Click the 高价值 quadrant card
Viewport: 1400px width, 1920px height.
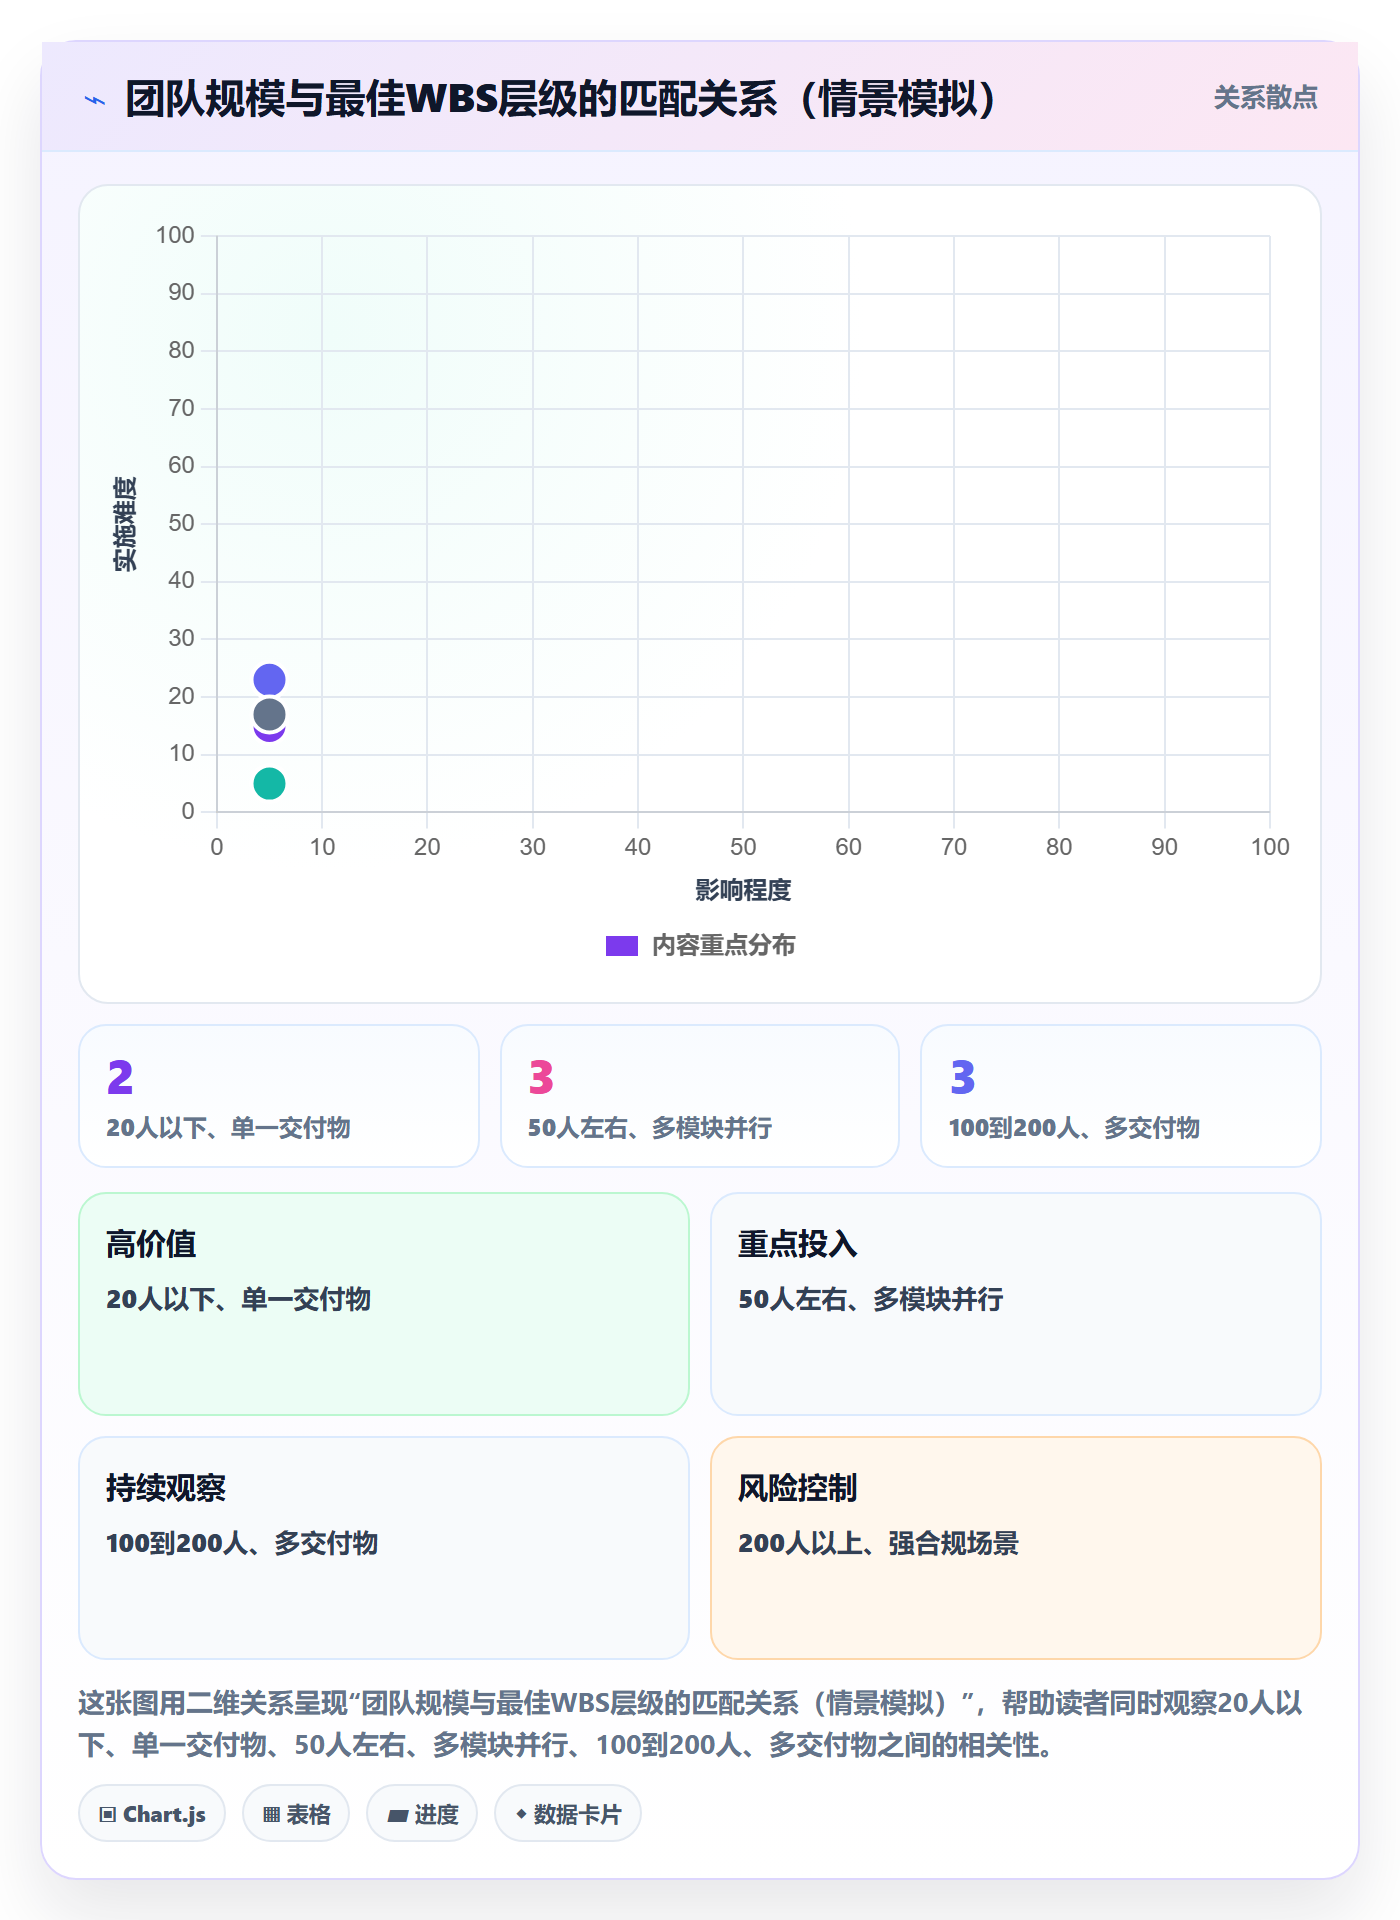(x=384, y=1304)
